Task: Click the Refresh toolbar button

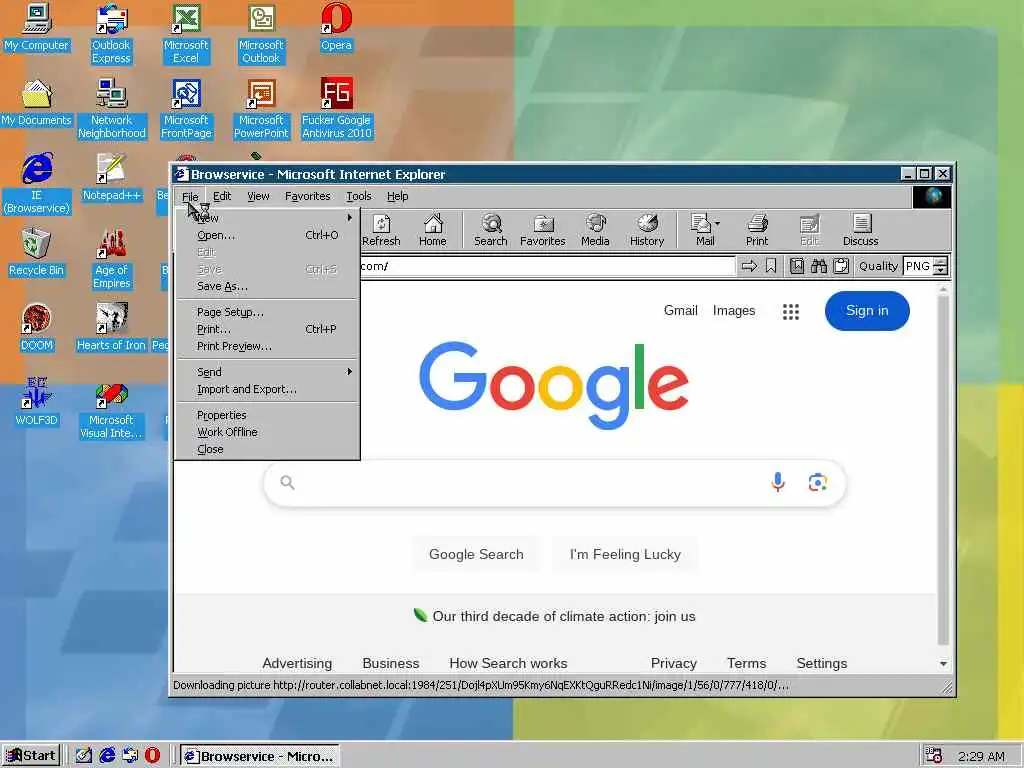Action: coord(381,230)
